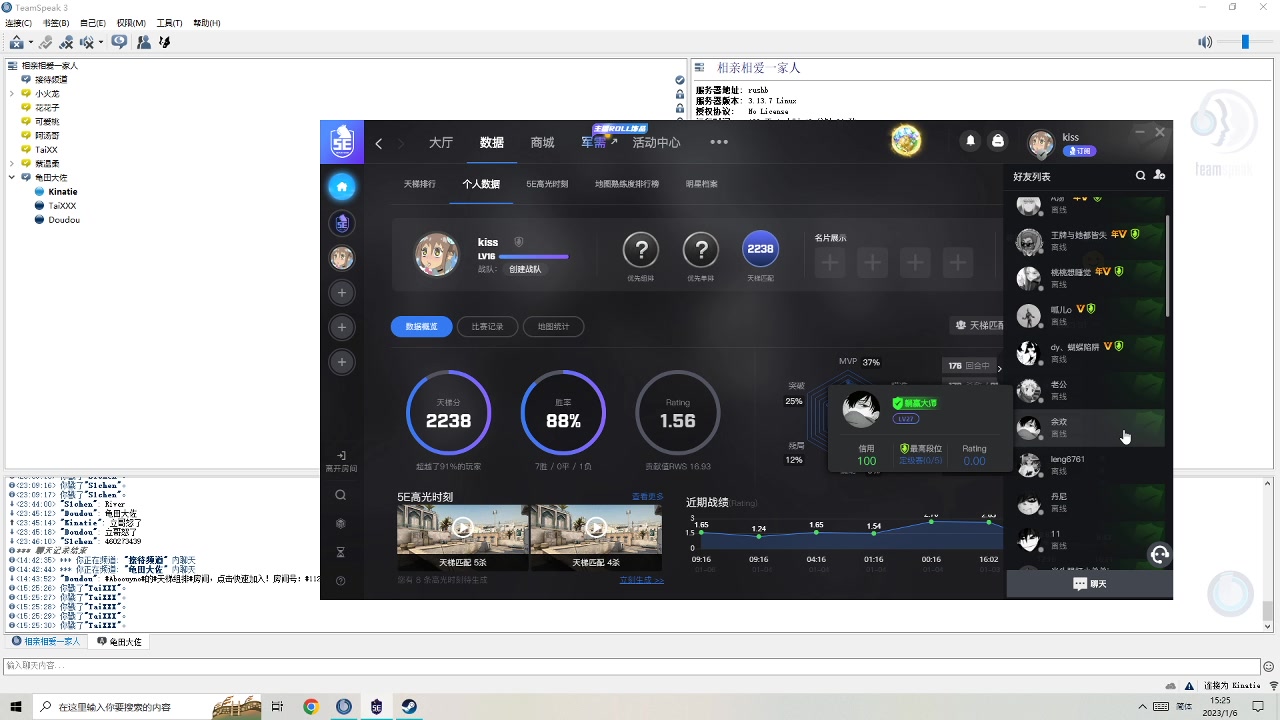The width and height of the screenshot is (1280, 720).
Task: Click the 立刻生成 link
Action: [x=641, y=579]
